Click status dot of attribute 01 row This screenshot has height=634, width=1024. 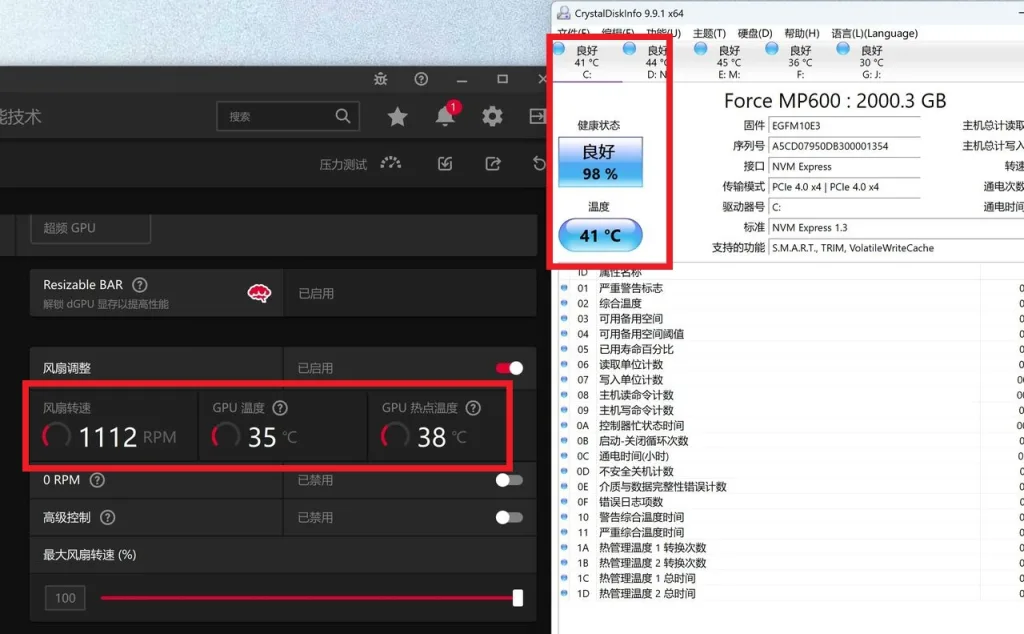[x=564, y=288]
